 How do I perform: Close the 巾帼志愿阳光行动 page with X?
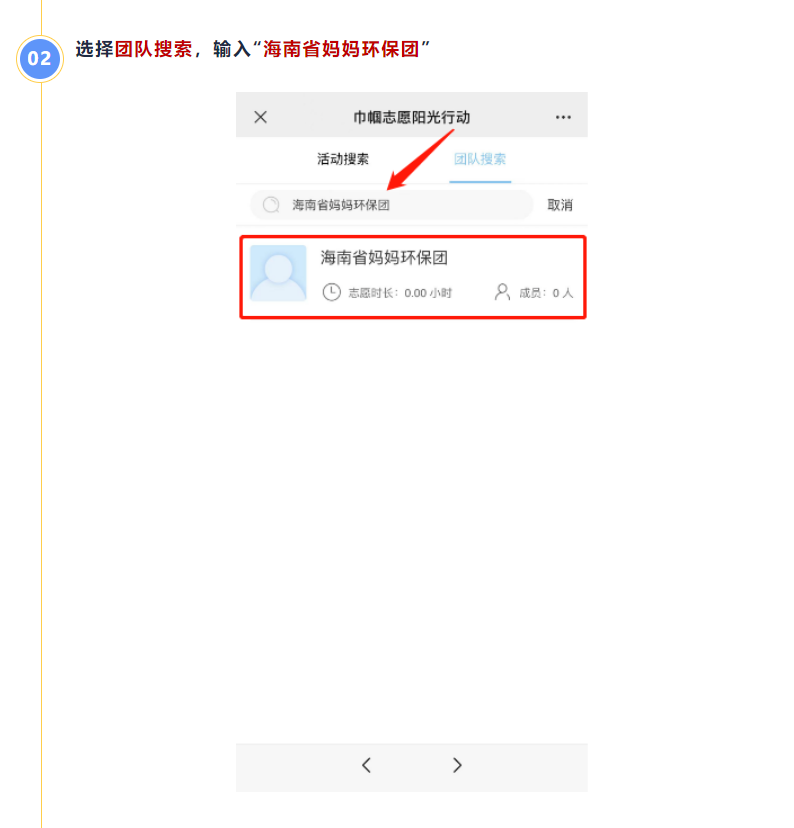tap(260, 117)
